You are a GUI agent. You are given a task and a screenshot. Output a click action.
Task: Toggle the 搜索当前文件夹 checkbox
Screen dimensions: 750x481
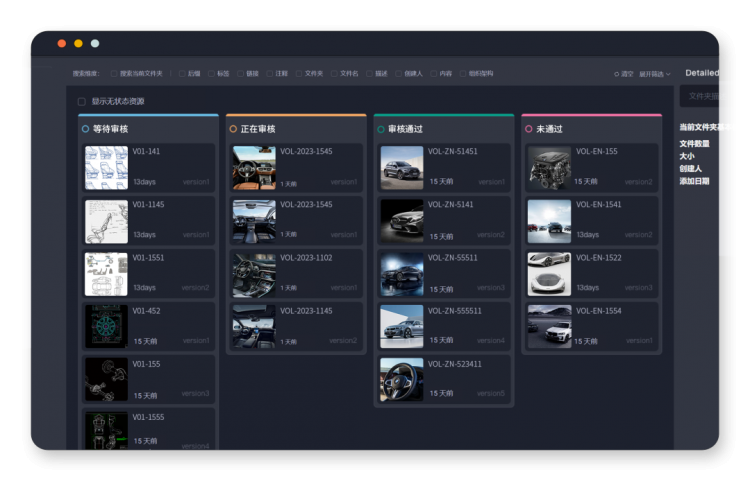pyautogui.click(x=114, y=74)
